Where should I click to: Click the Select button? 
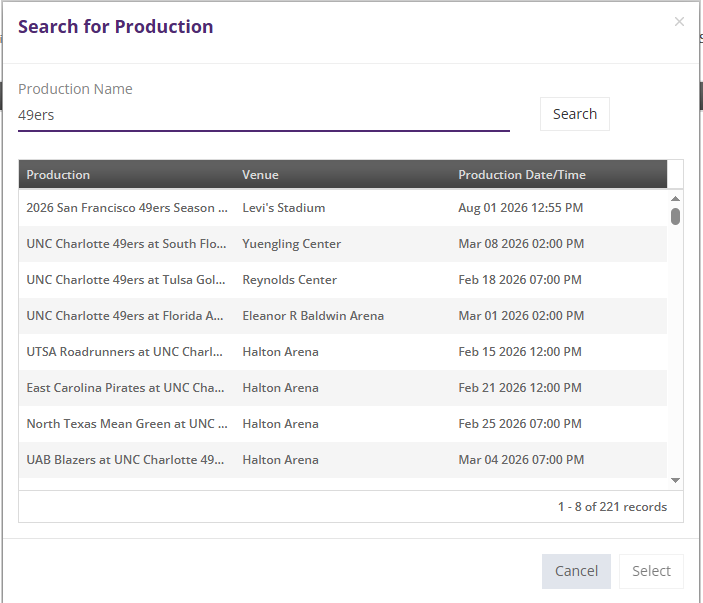click(x=651, y=571)
